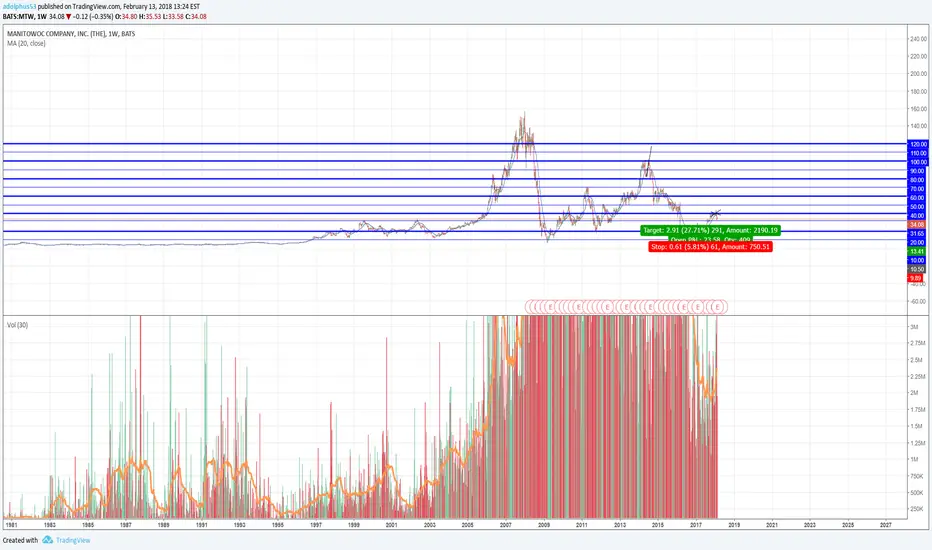Click the red 9.89 stop price label
This screenshot has width=932, height=550.
coord(915,278)
